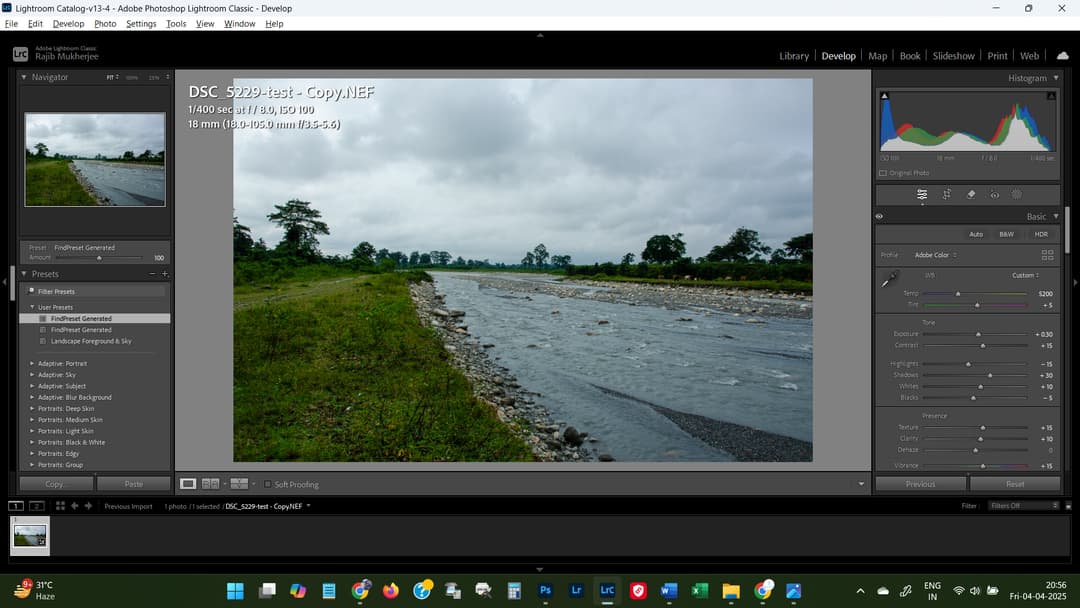Screen dimensions: 1080x608
Task: Open the WB Custom dropdown
Action: click(x=1026, y=275)
